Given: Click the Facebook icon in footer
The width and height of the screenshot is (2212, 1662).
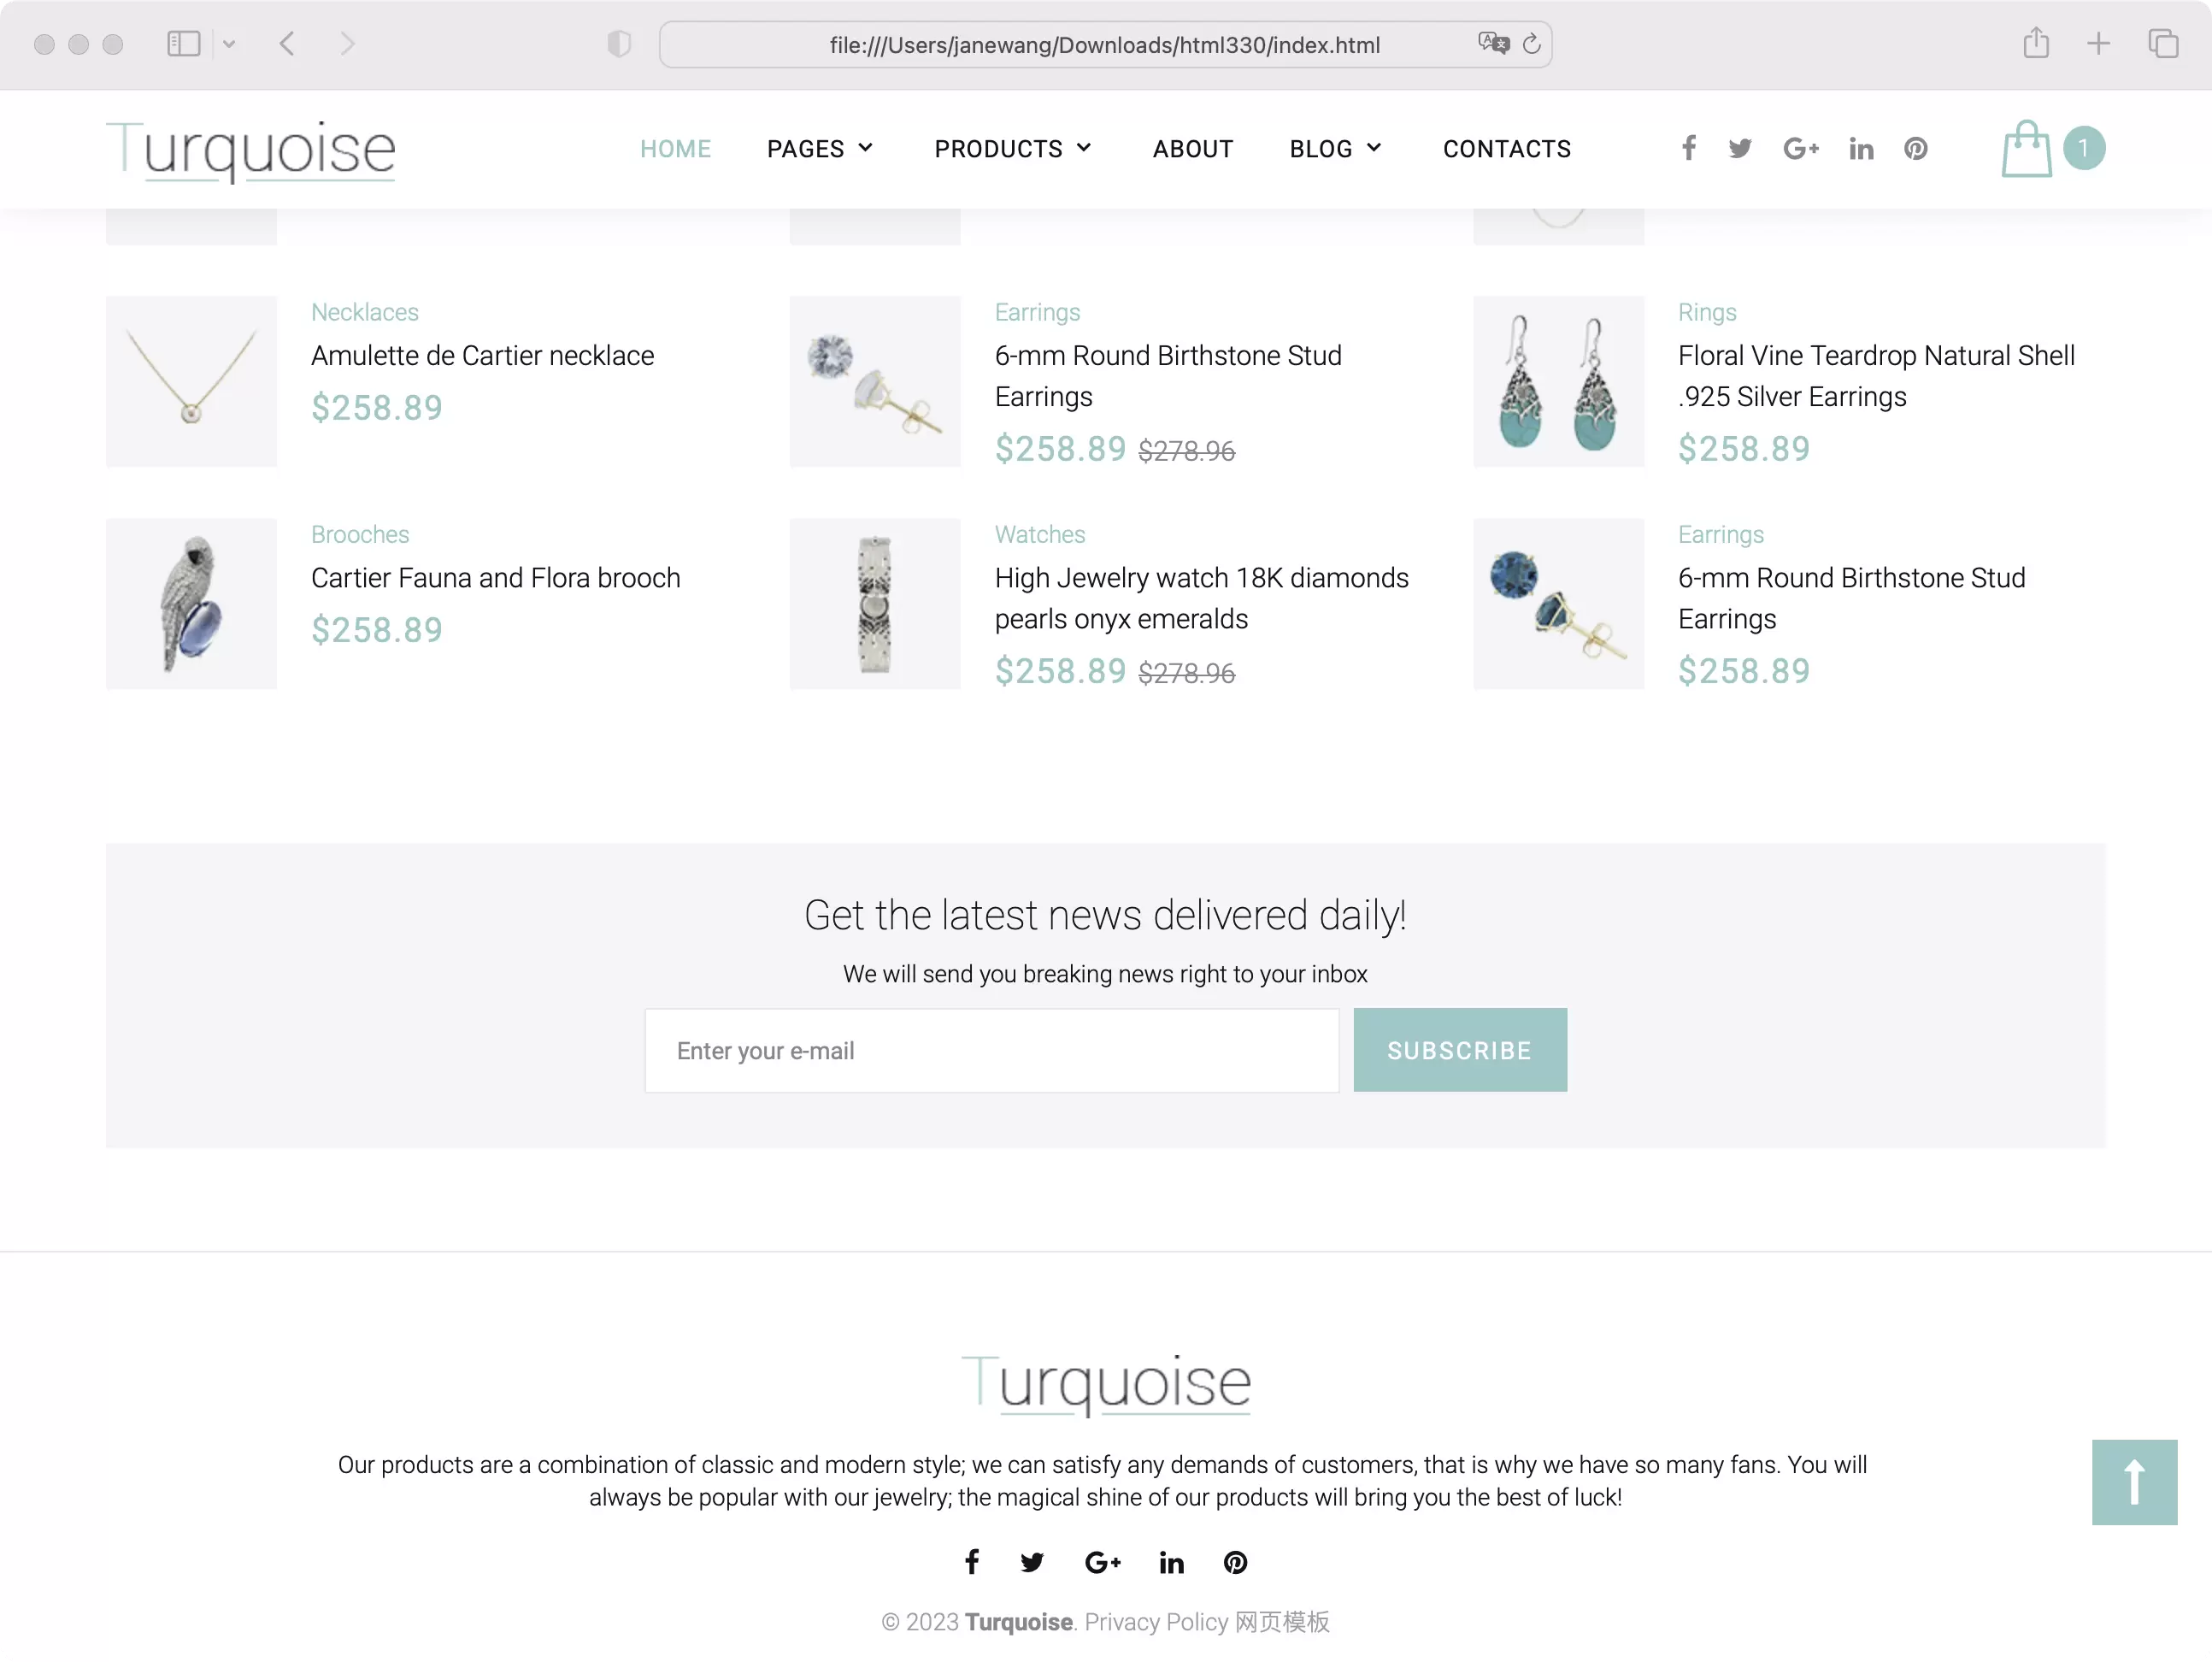Looking at the screenshot, I should [x=974, y=1563].
